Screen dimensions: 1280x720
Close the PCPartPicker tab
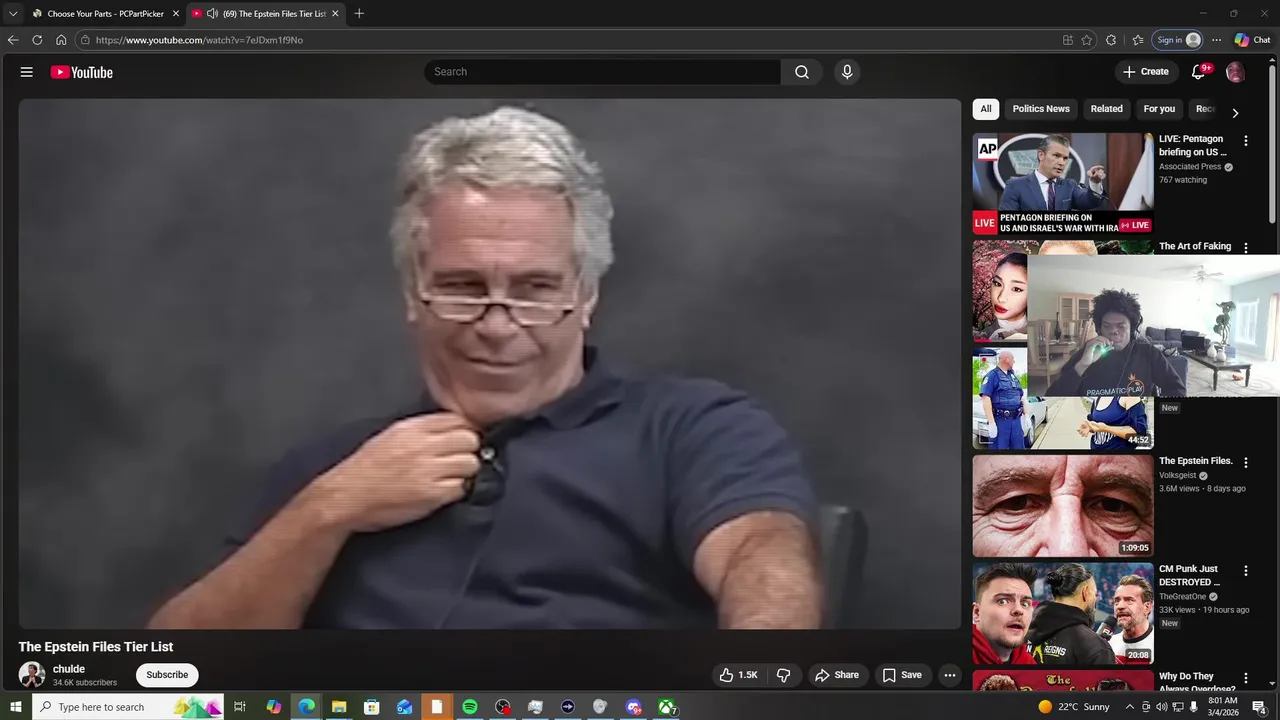point(176,14)
